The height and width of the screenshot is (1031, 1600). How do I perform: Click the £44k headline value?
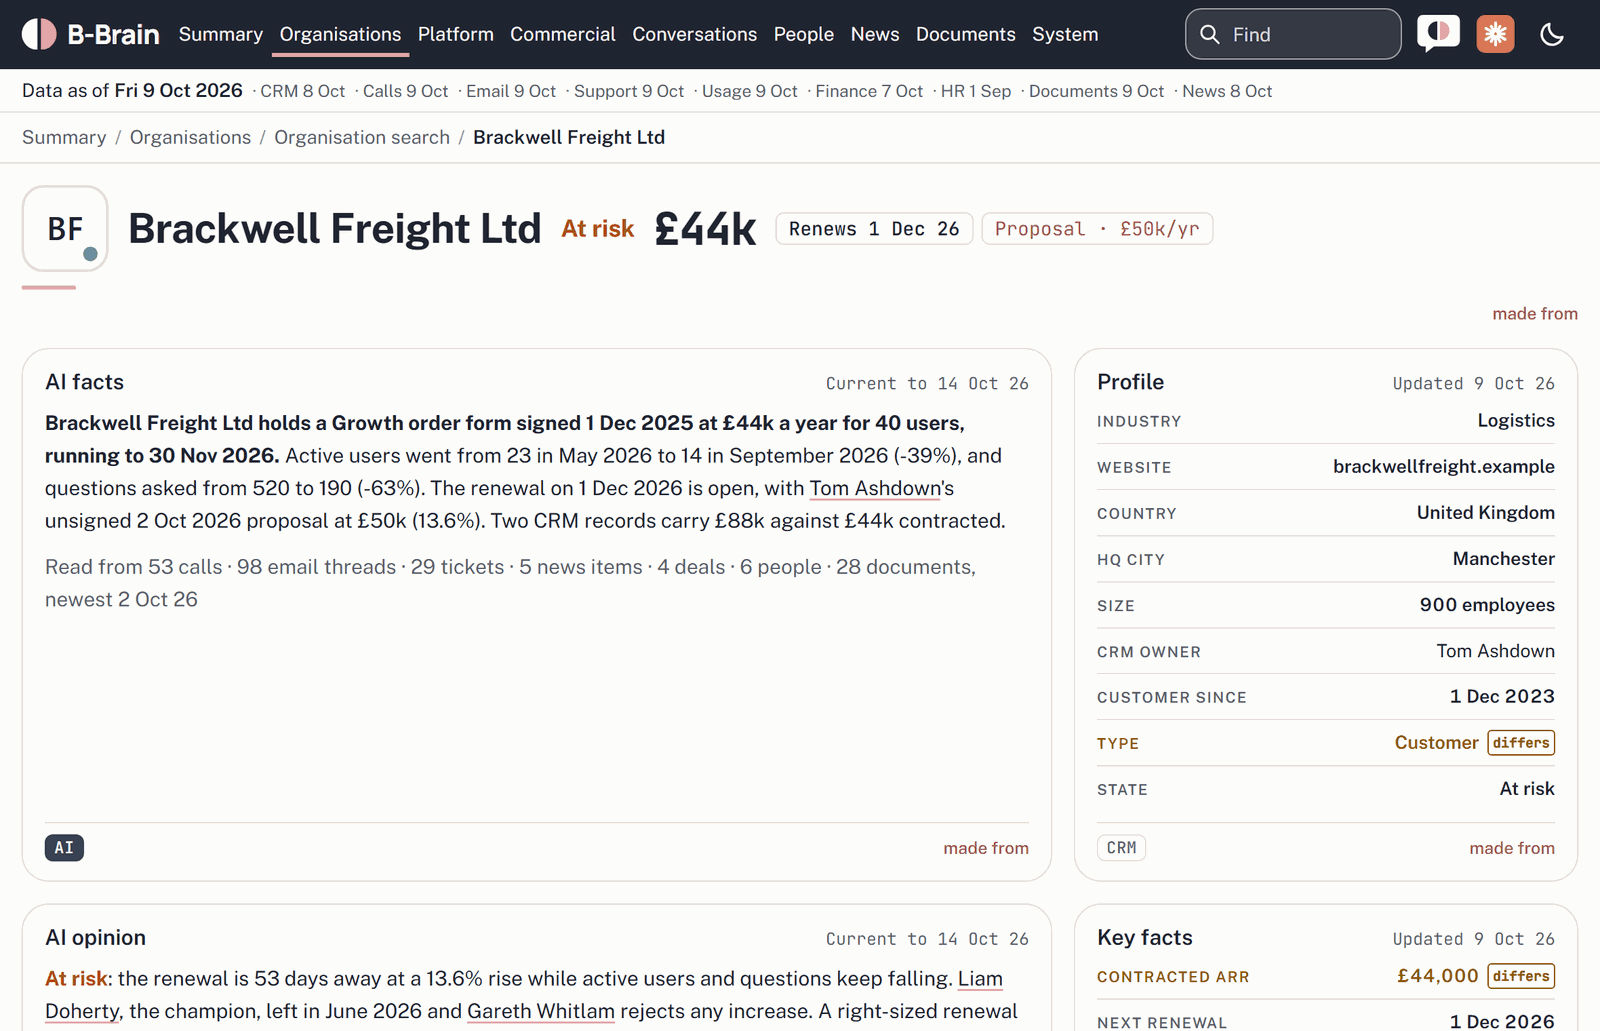point(705,229)
